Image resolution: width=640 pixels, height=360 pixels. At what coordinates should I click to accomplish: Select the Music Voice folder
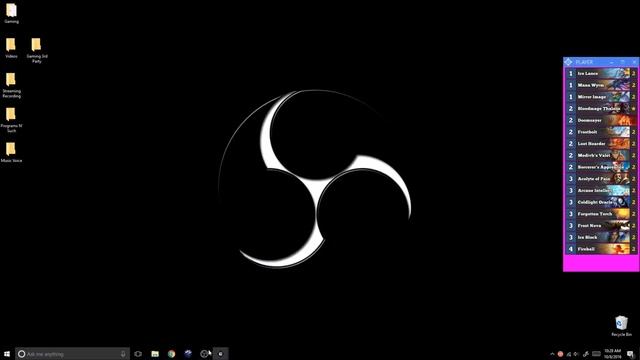[11, 152]
